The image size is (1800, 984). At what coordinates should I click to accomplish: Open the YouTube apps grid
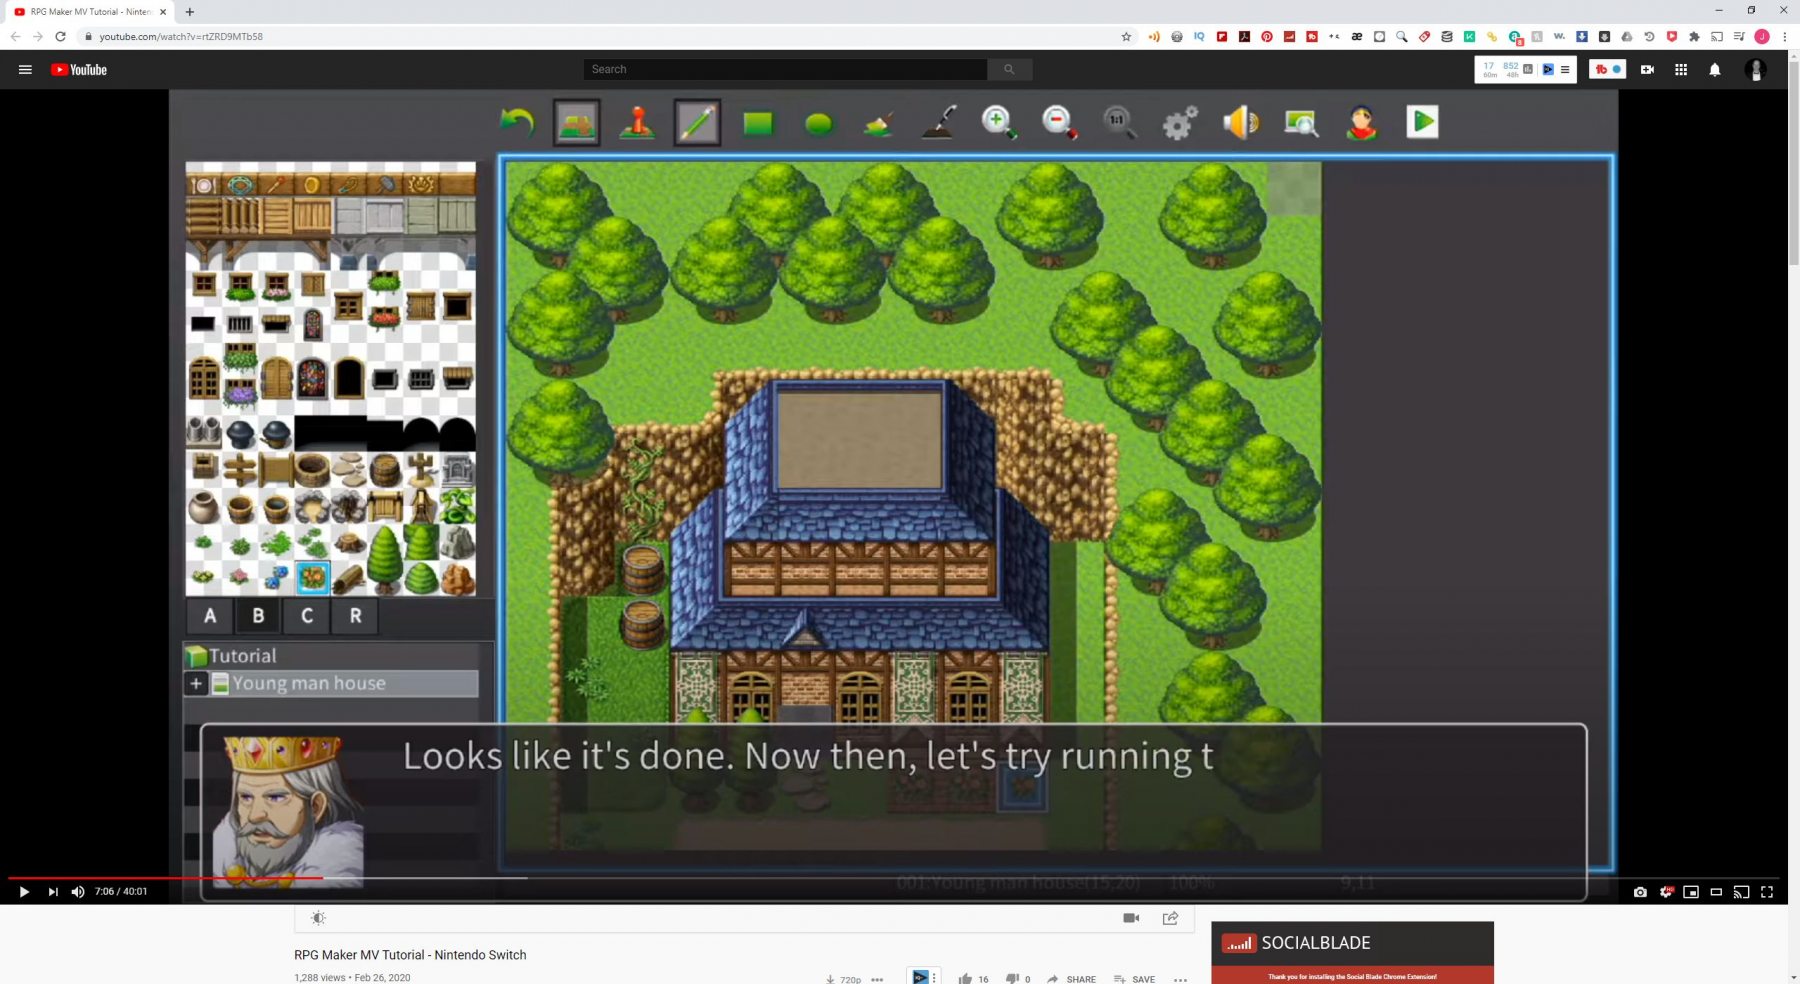pos(1681,70)
